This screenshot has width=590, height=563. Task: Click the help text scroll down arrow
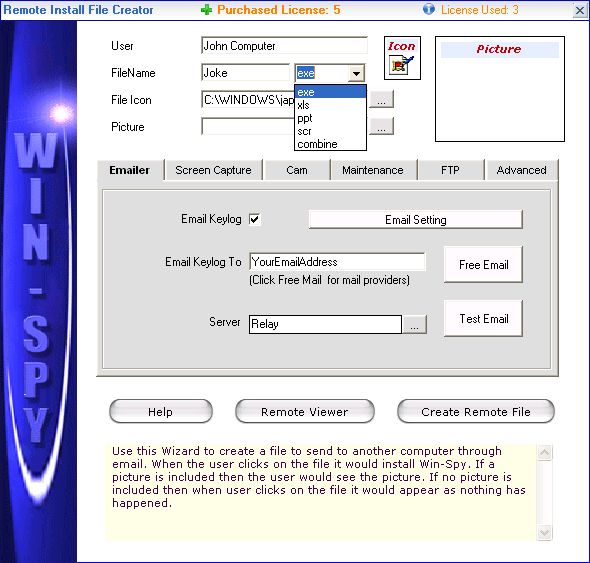coord(545,533)
